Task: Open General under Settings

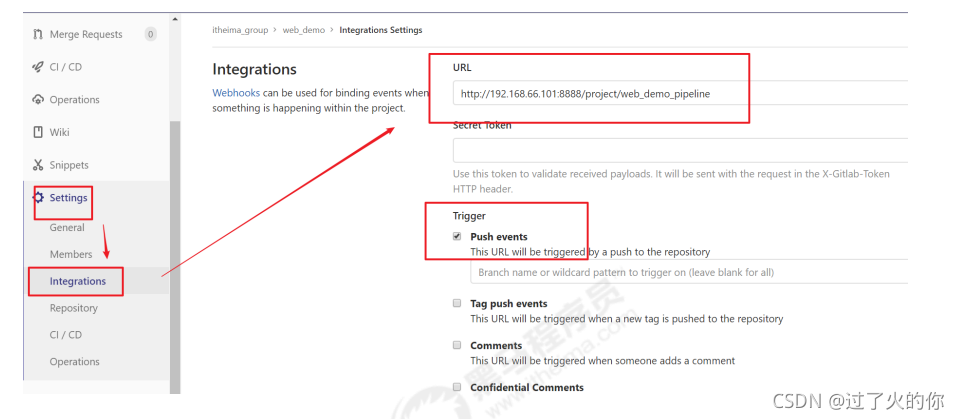Action: click(67, 228)
